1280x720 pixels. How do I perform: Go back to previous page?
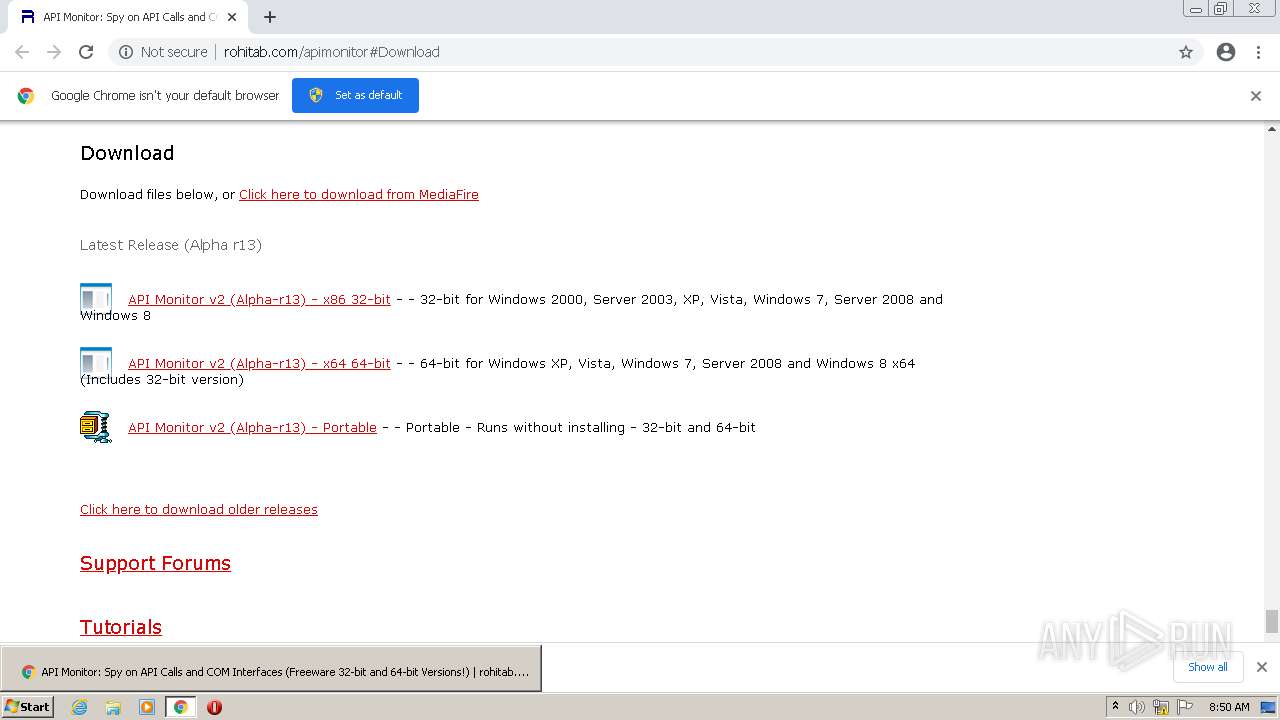(x=22, y=52)
